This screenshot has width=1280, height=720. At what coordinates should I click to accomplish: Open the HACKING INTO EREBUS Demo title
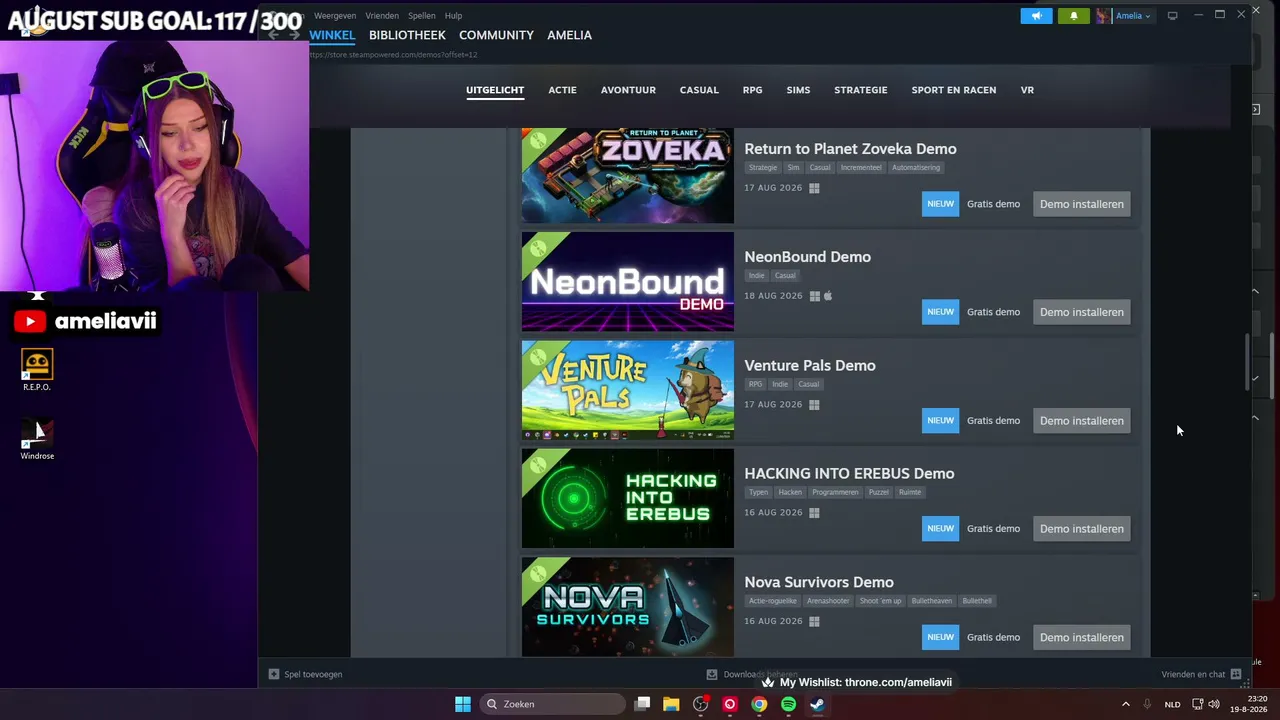(x=849, y=474)
